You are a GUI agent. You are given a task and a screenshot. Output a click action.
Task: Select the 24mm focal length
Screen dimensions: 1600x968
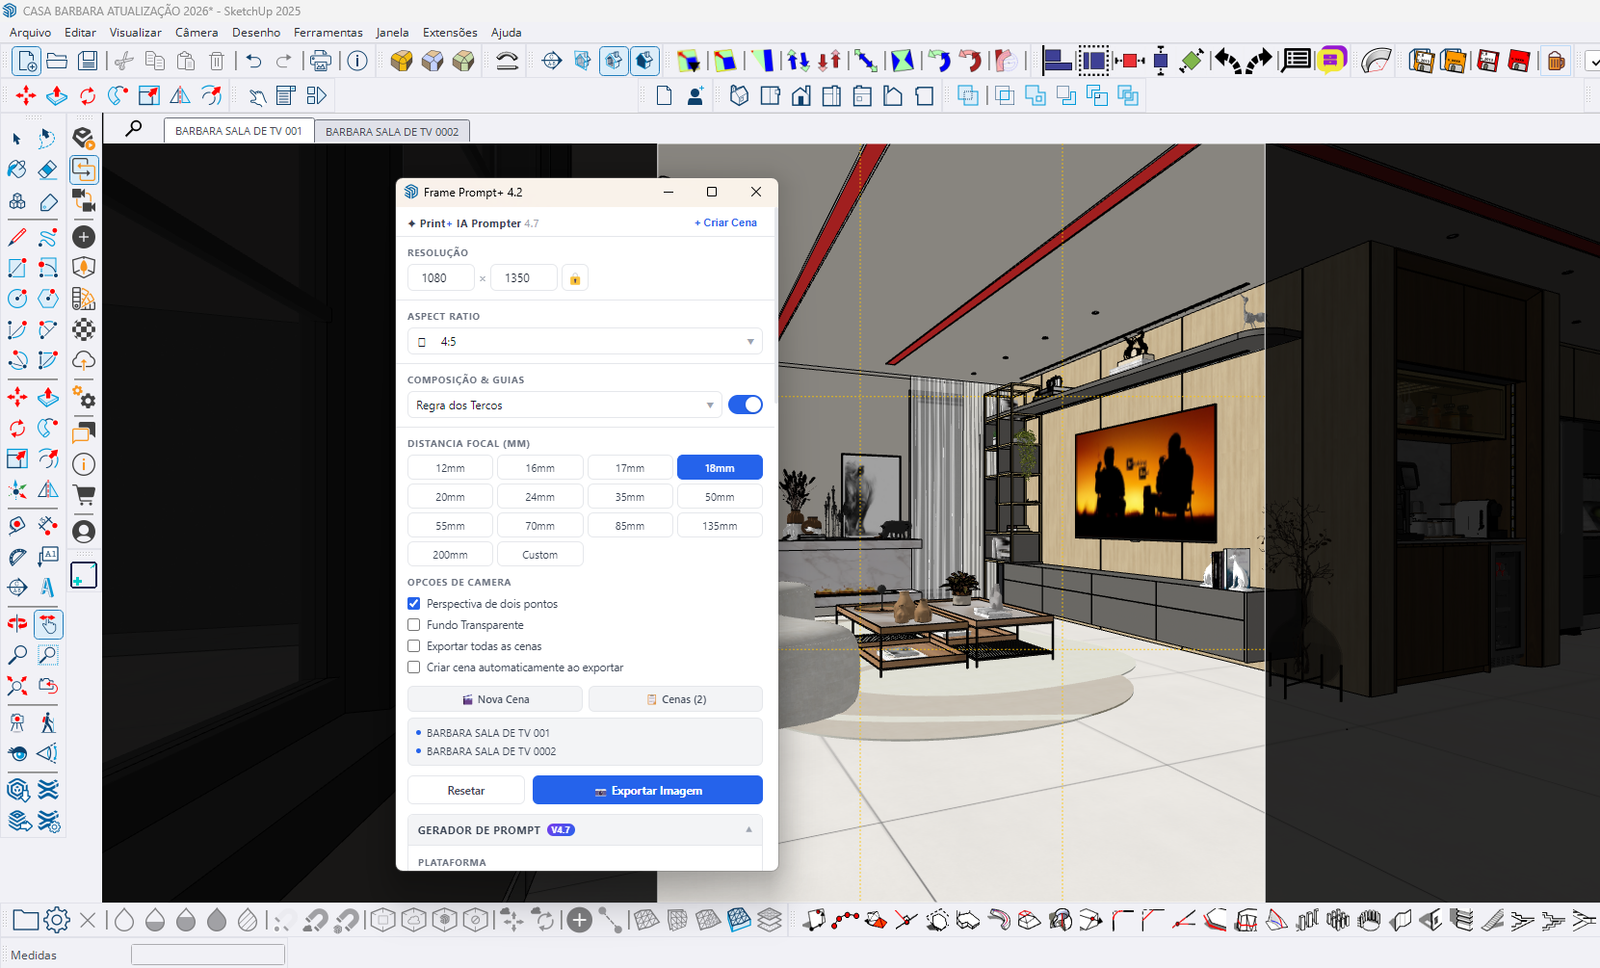click(540, 497)
